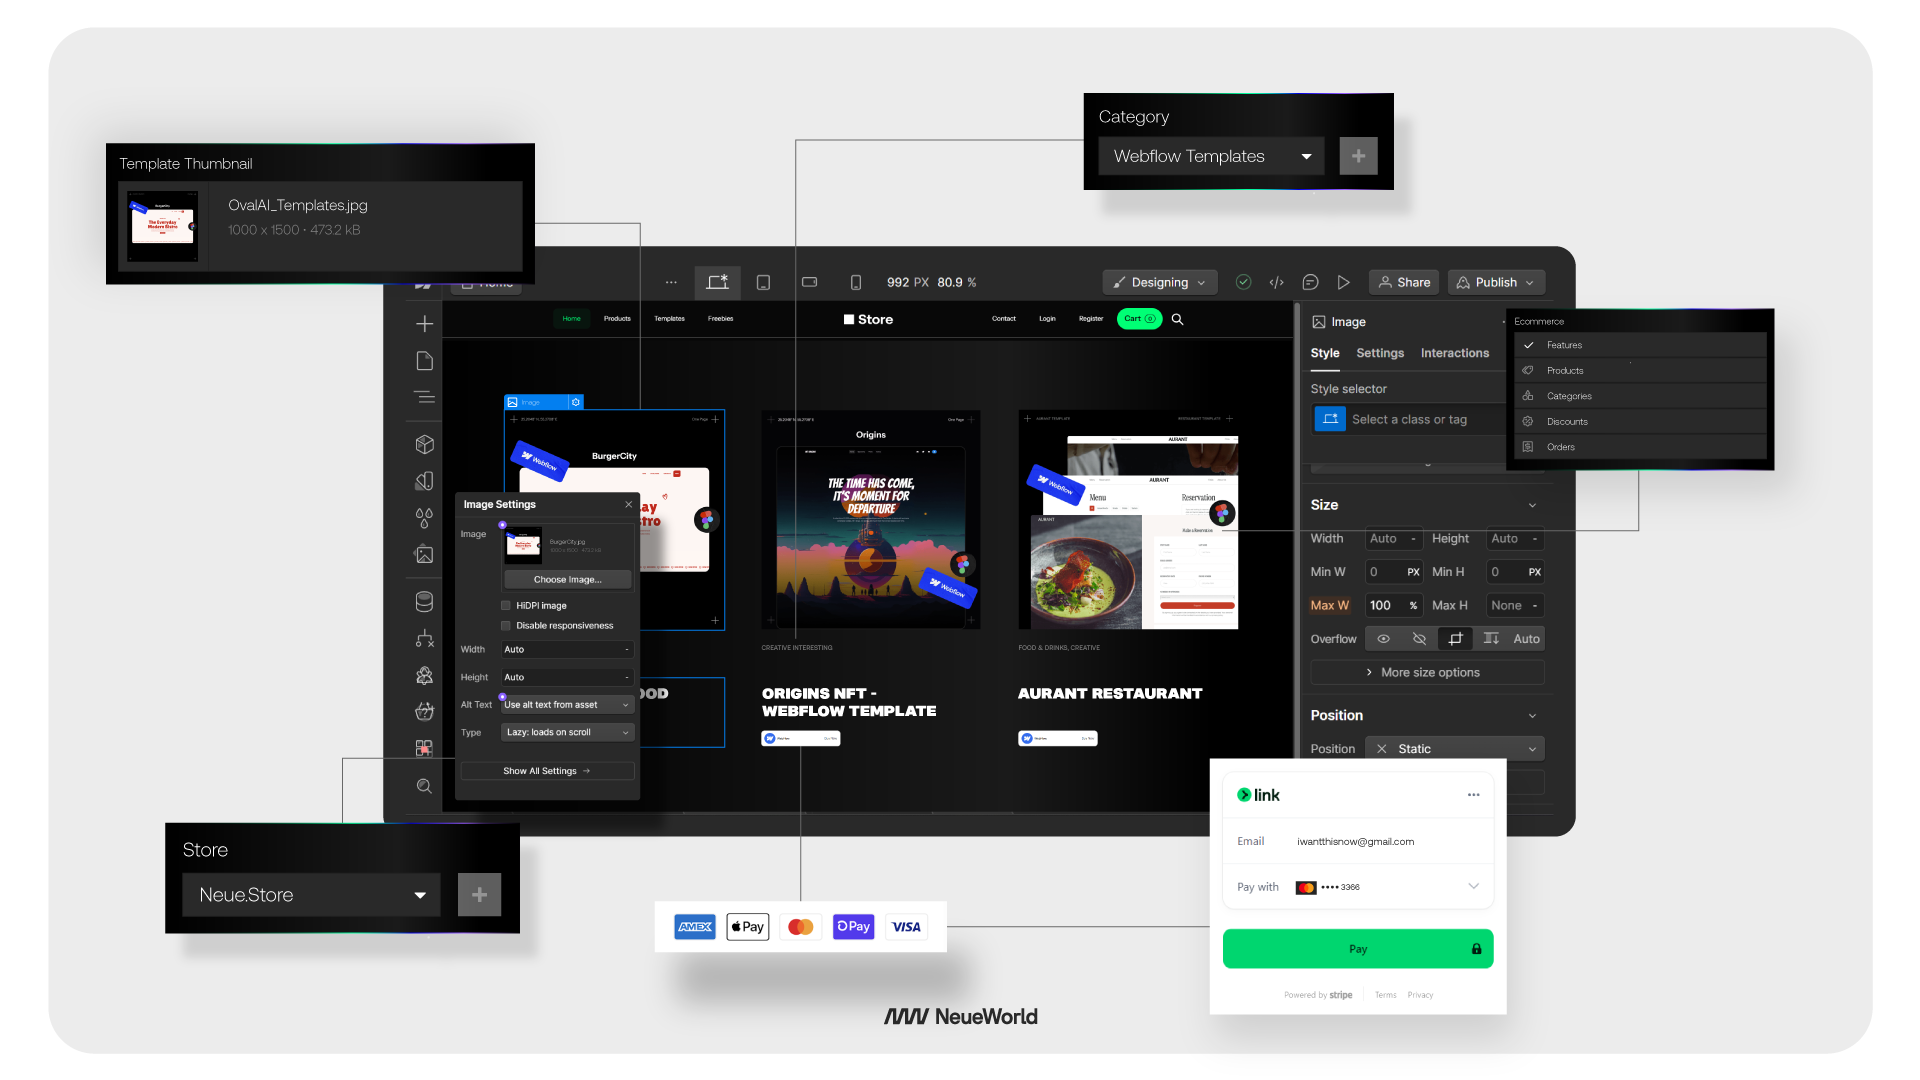The width and height of the screenshot is (1920, 1080).
Task: Open Products in Ecommerce menu
Action: coord(1640,371)
